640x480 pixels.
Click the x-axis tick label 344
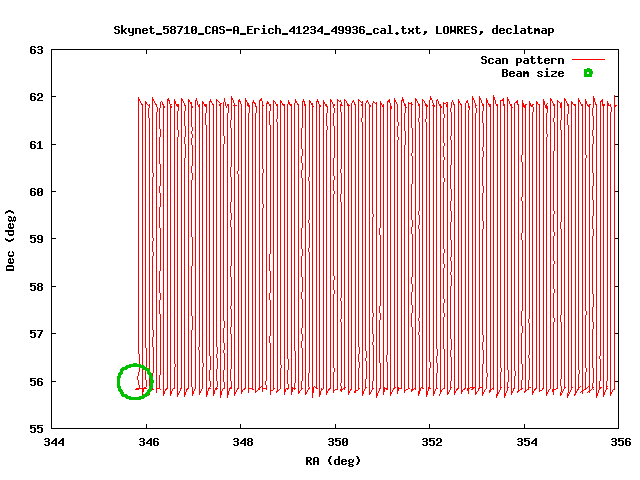54,442
